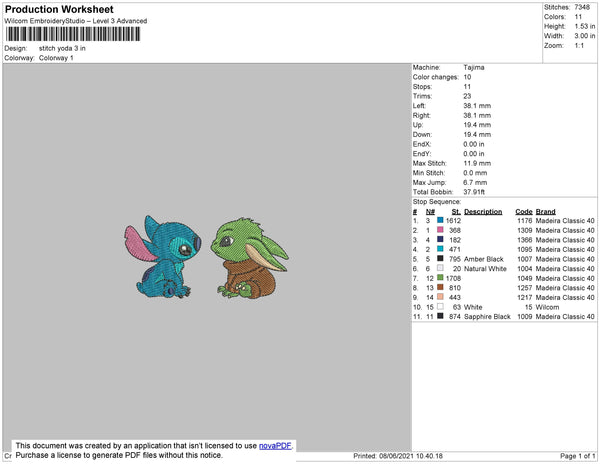Click the Max Stitch value '11.9 mm'
This screenshot has height=464, width=600.
pos(477,163)
